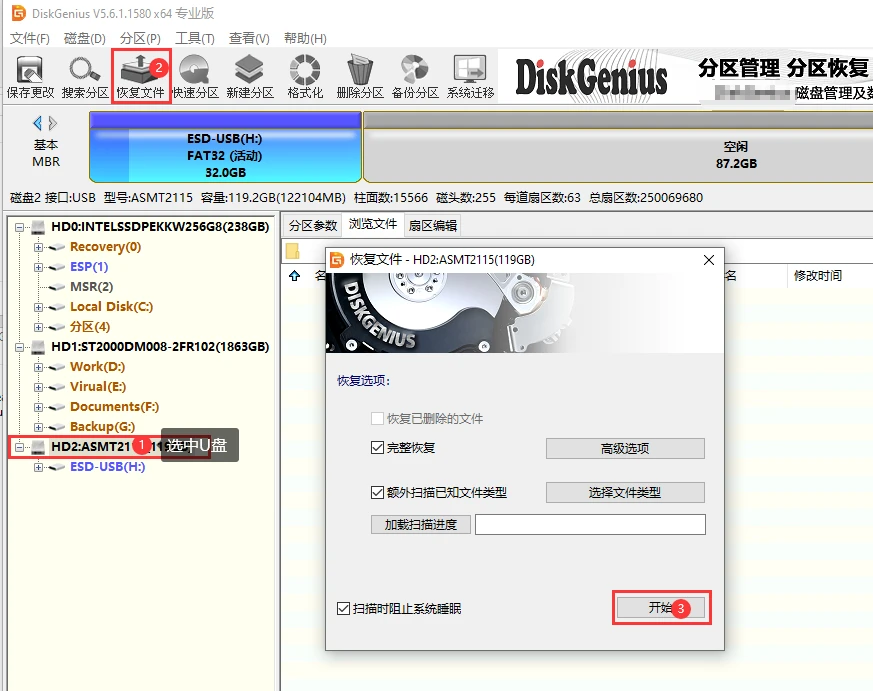Expand the ESD-USB(H:) tree node
This screenshot has height=691, width=873.
(38, 467)
